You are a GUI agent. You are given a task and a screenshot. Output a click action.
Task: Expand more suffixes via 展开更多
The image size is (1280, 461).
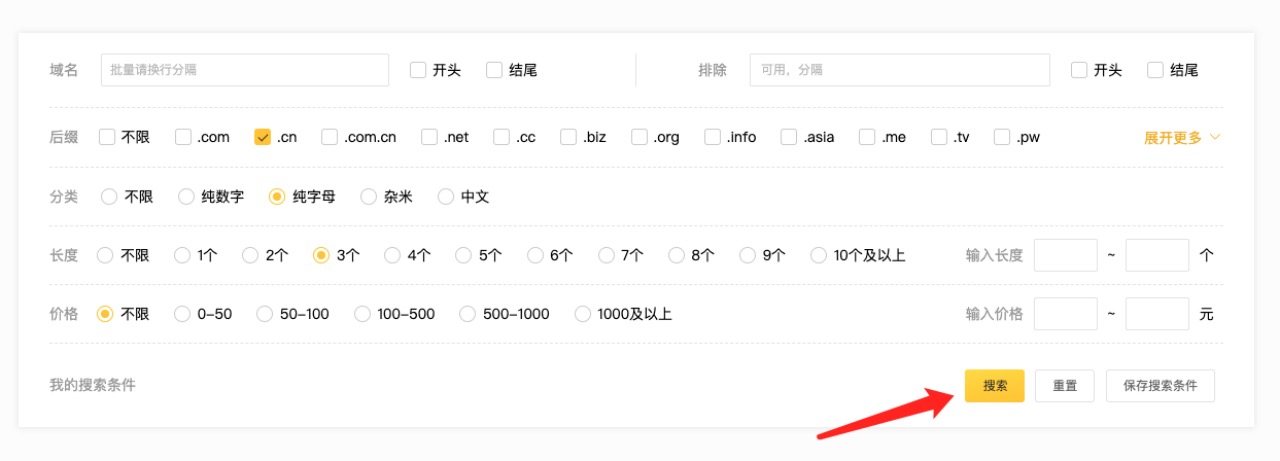(x=1182, y=137)
